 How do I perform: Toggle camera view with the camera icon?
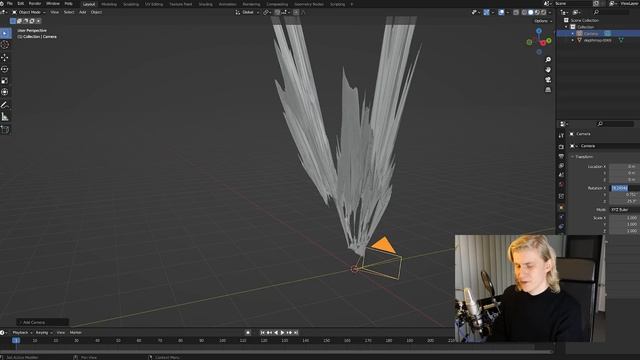click(x=548, y=80)
